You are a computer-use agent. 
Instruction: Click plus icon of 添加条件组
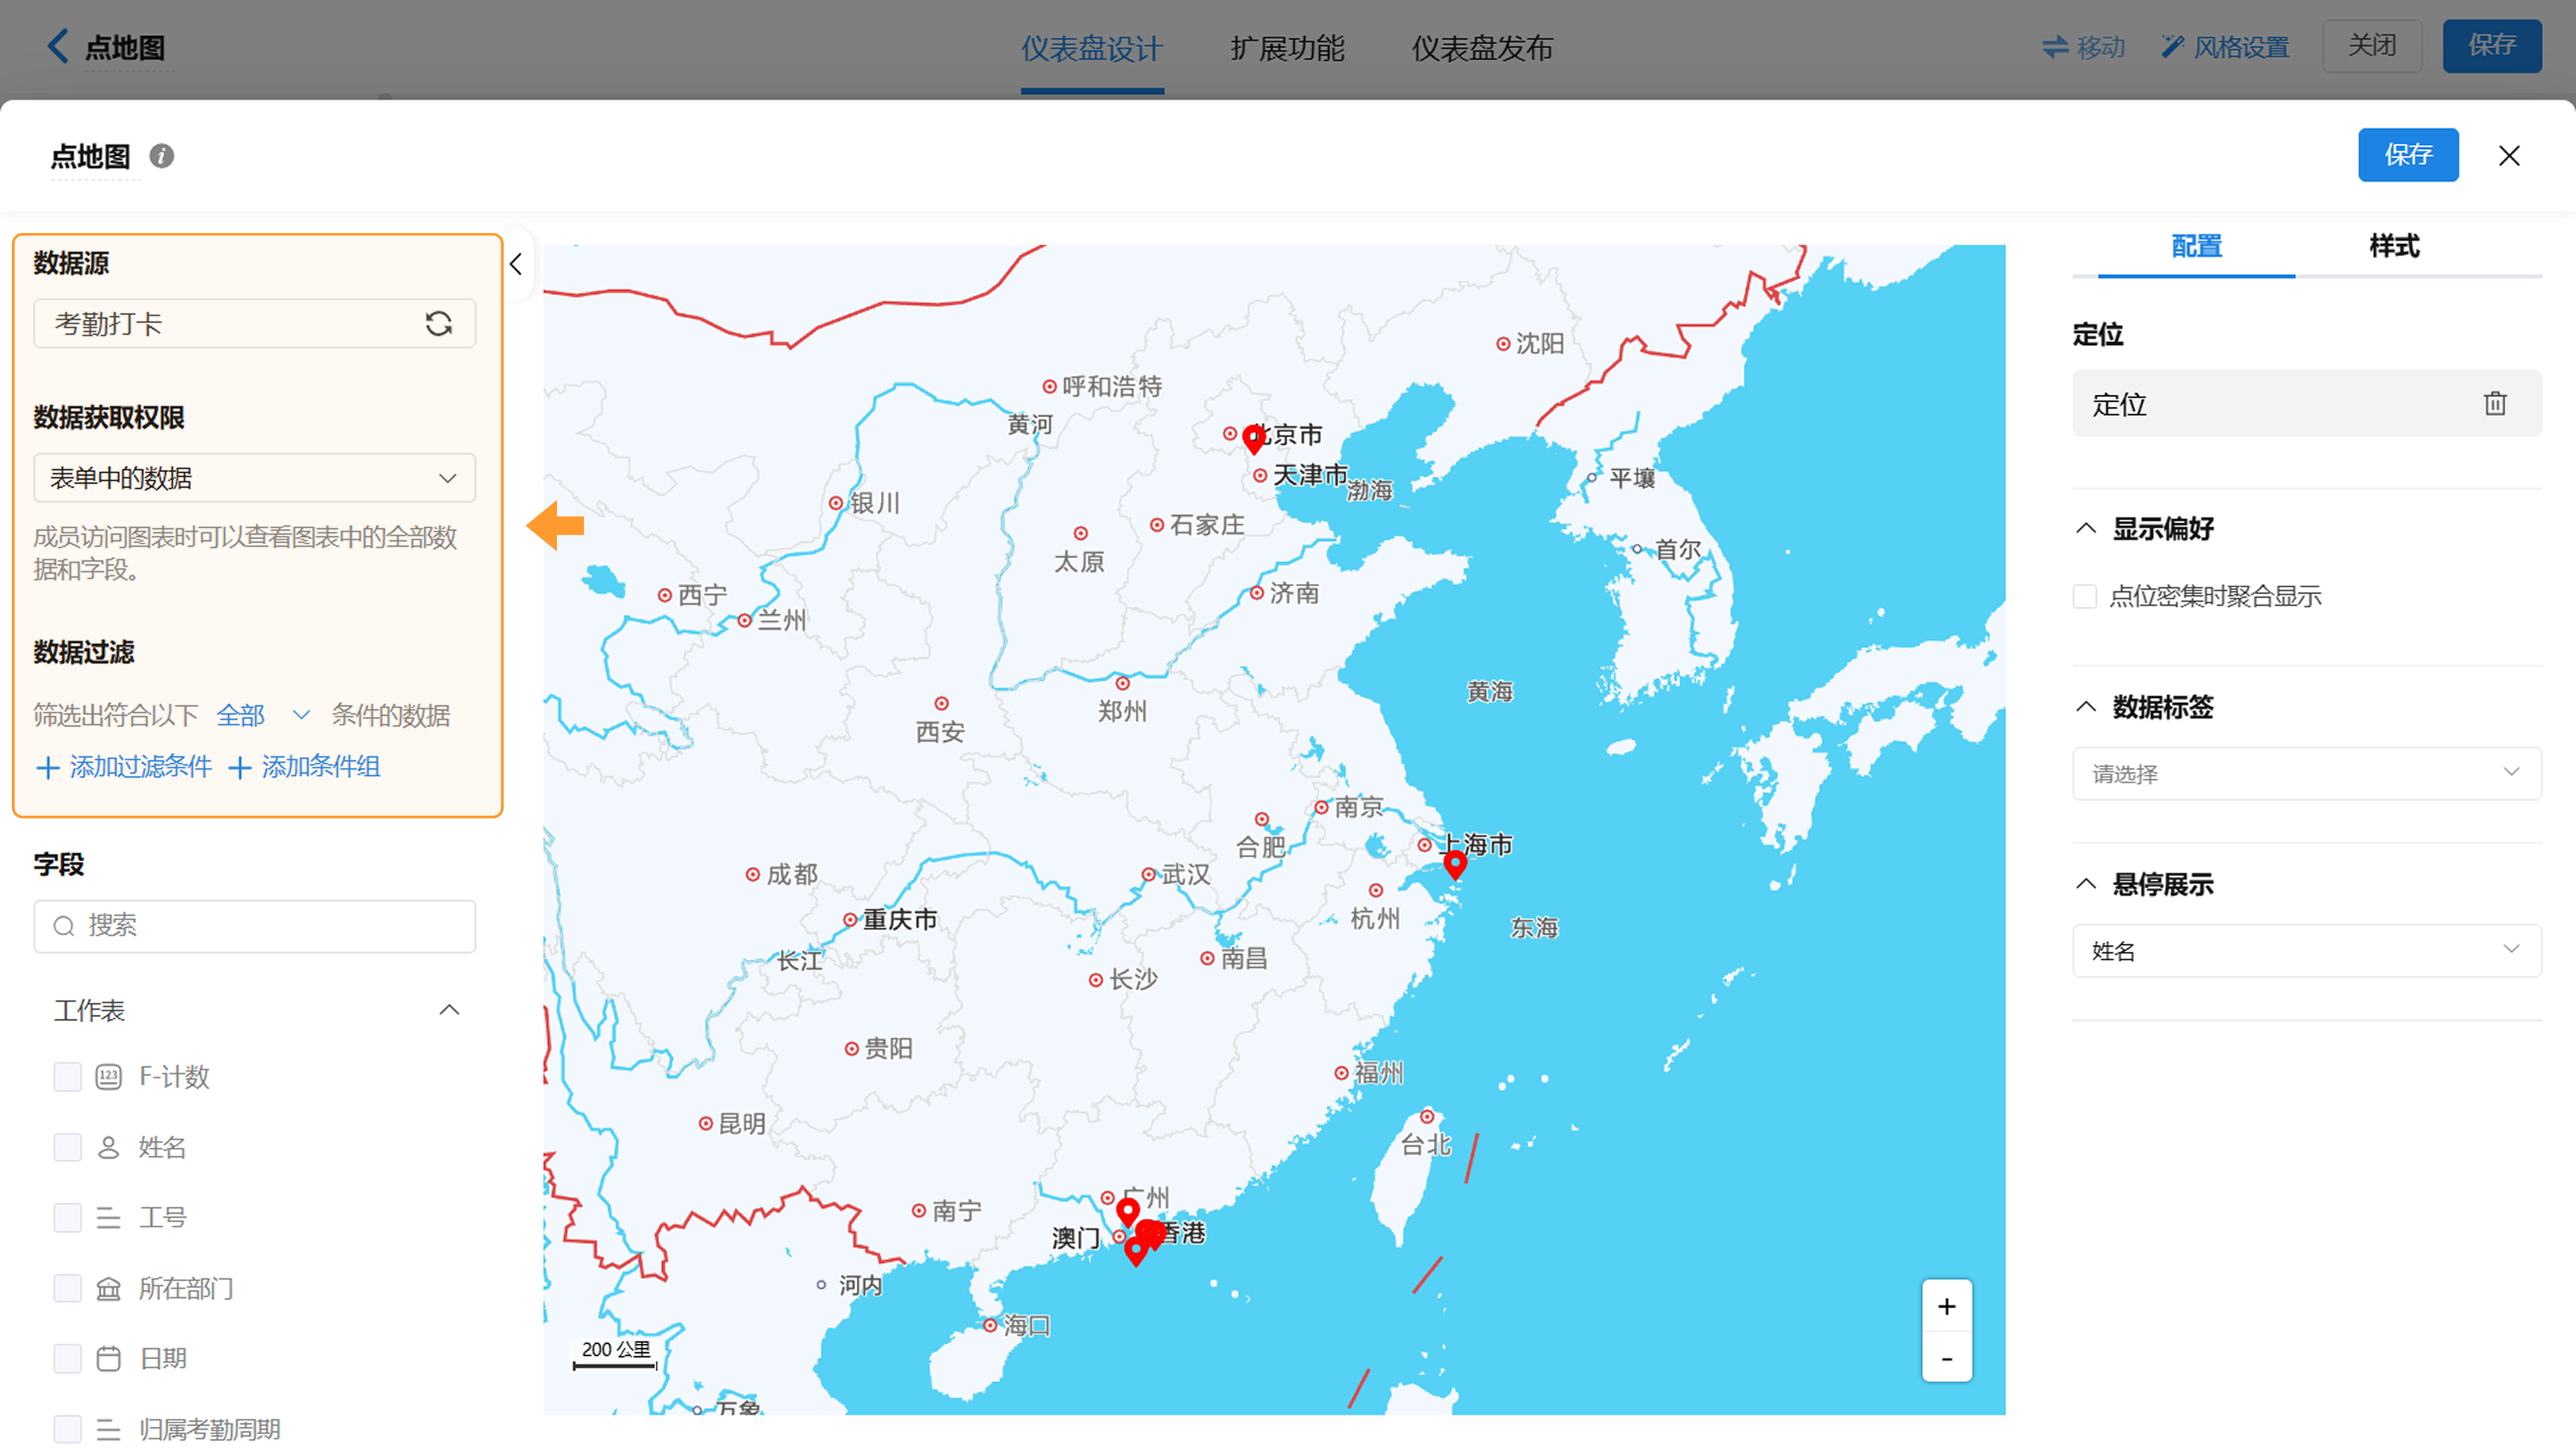[239, 768]
